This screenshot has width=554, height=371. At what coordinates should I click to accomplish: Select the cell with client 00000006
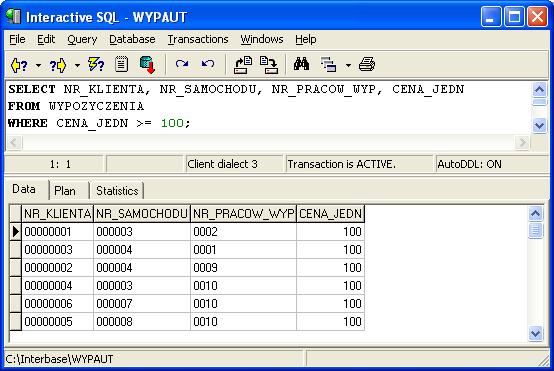coord(58,304)
